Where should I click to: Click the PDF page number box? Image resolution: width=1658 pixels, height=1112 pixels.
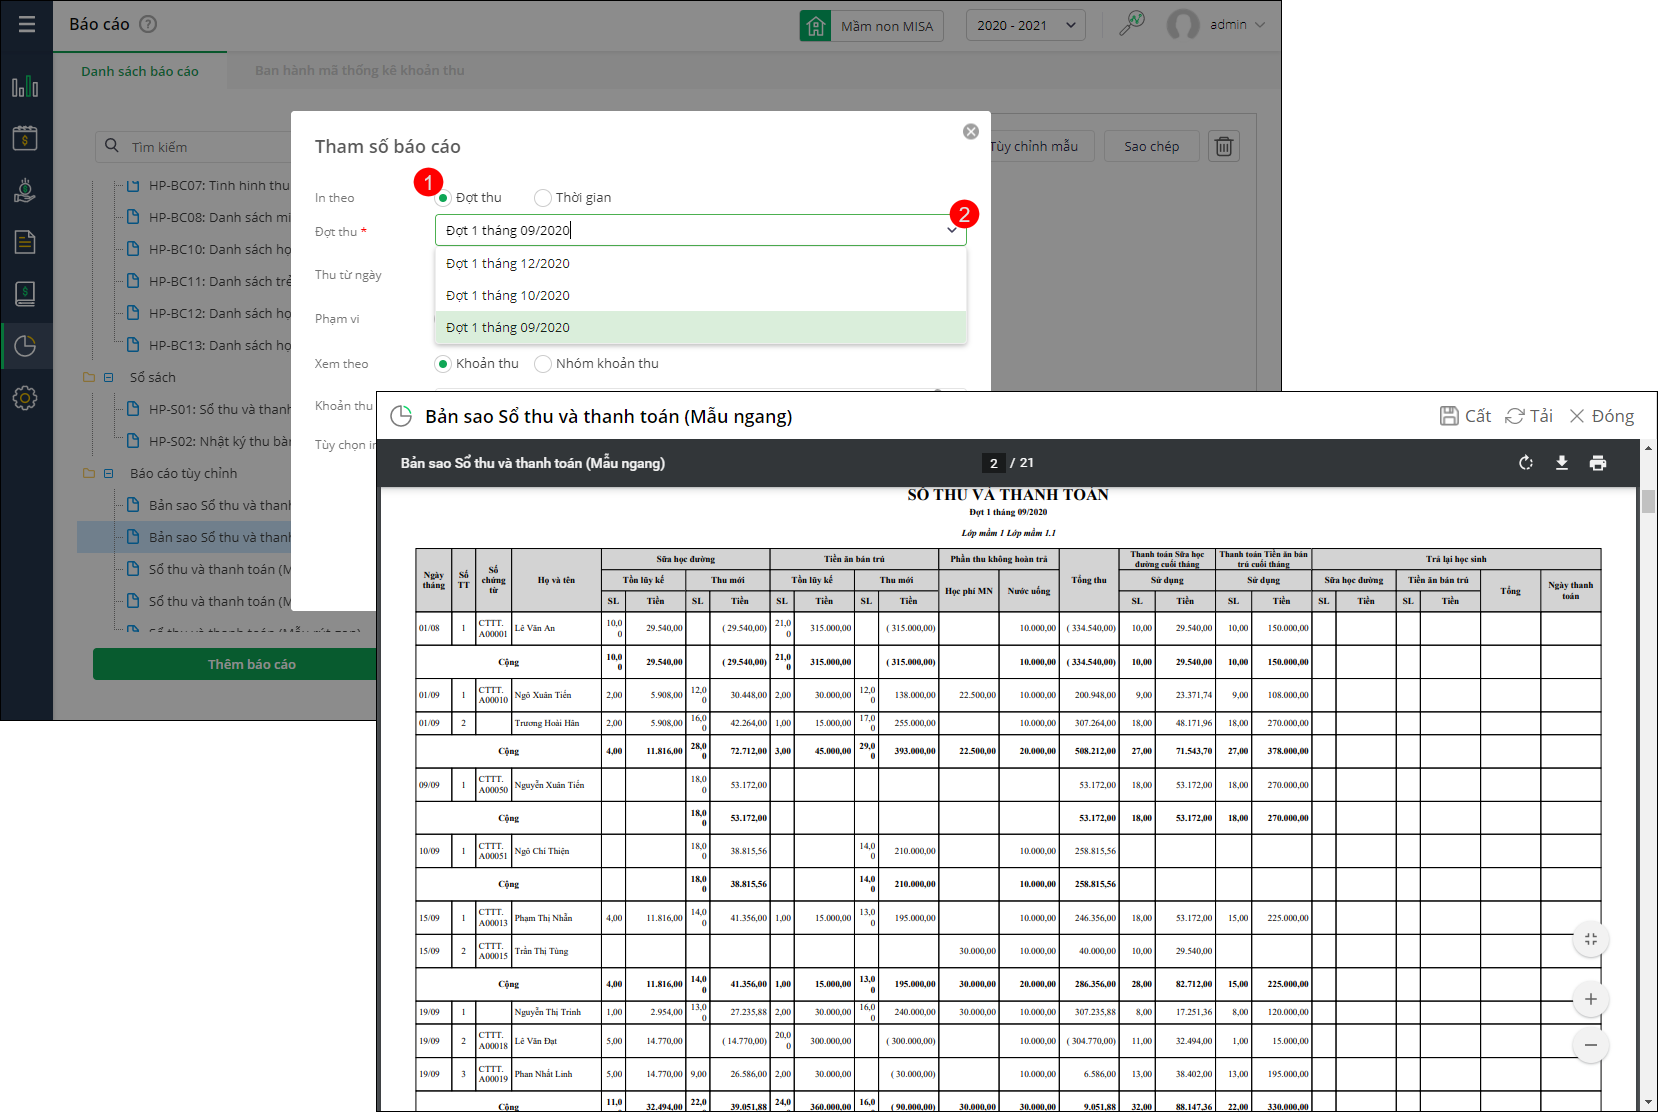(993, 463)
